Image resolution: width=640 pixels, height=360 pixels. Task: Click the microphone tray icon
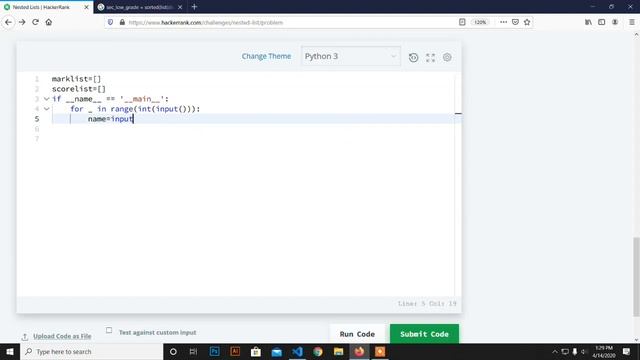pos(575,351)
